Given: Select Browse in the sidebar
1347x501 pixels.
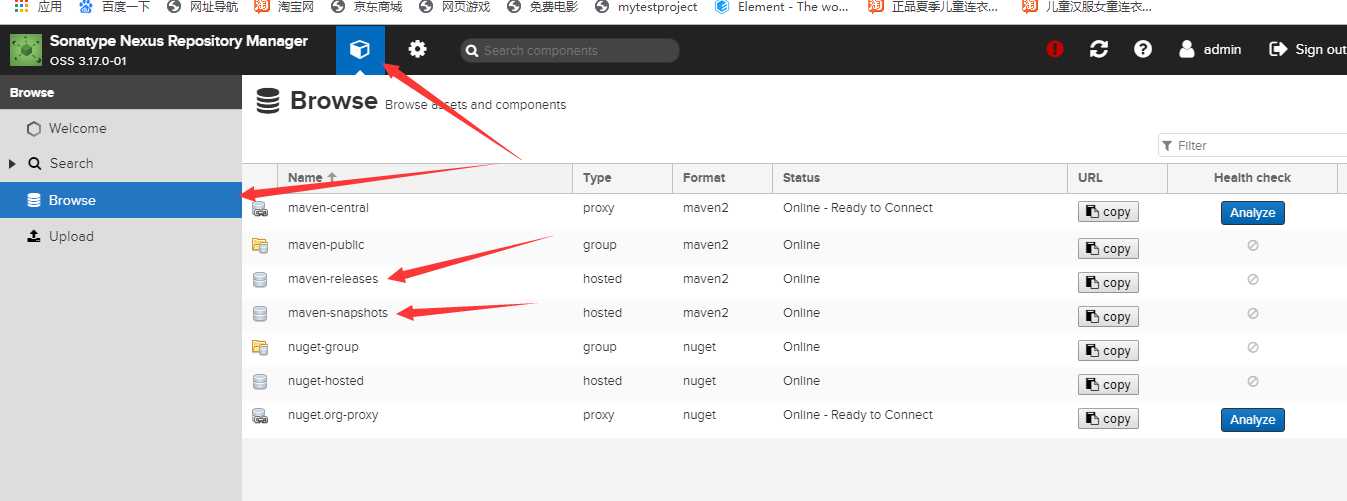Looking at the screenshot, I should click(120, 200).
